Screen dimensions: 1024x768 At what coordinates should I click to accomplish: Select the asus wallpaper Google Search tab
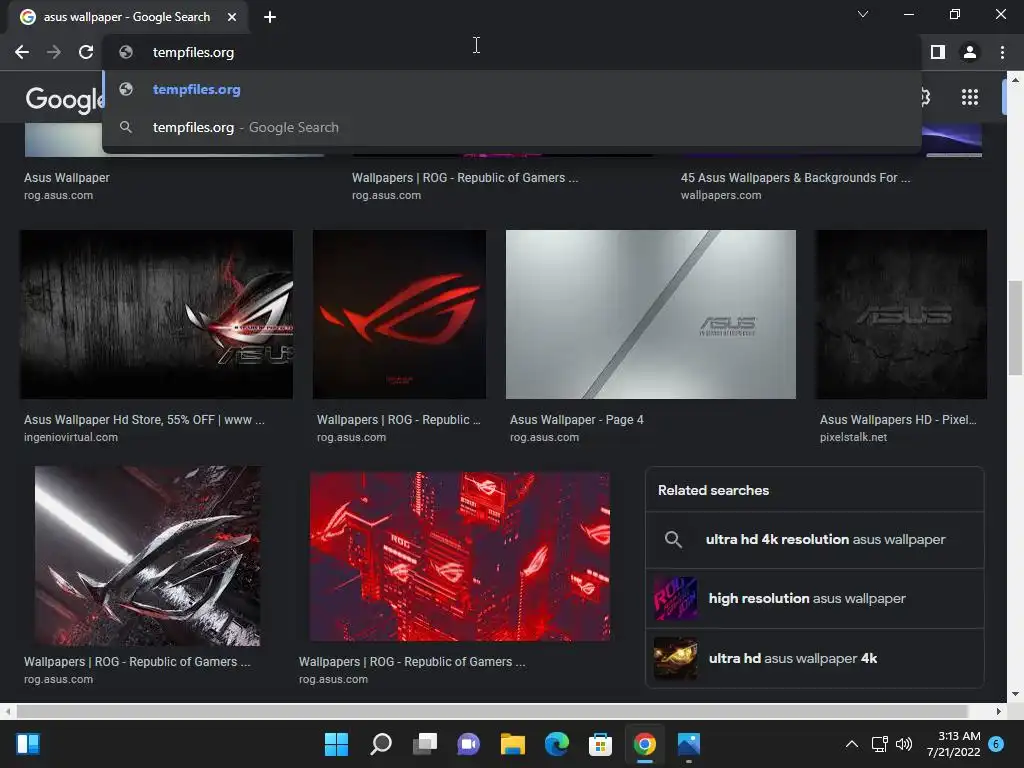[127, 17]
